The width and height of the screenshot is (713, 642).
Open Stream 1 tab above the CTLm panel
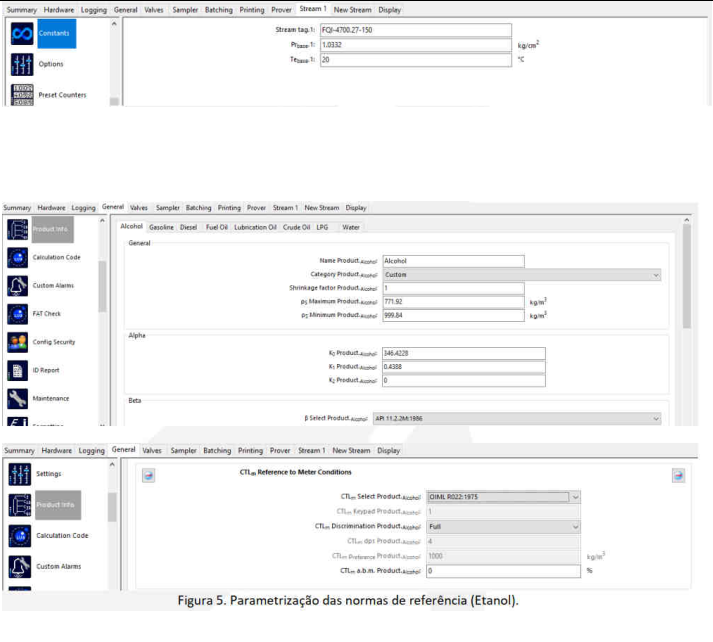(x=311, y=451)
